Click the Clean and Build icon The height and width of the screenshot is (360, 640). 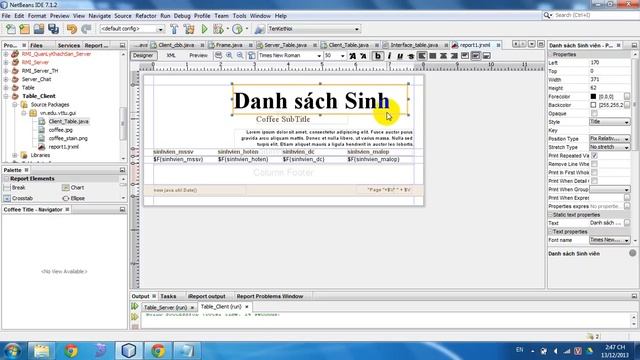click(x=189, y=29)
